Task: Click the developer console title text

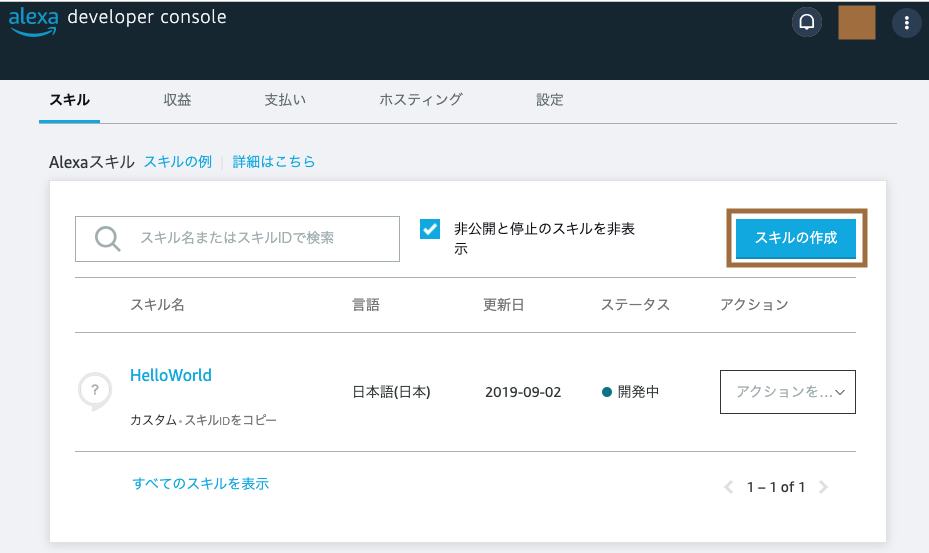Action: pyautogui.click(x=147, y=17)
